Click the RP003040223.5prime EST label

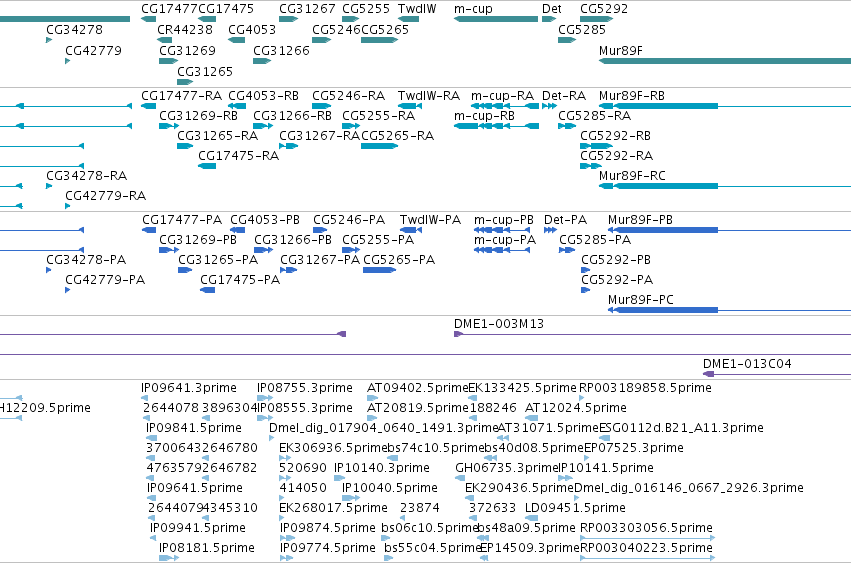click(x=646, y=548)
